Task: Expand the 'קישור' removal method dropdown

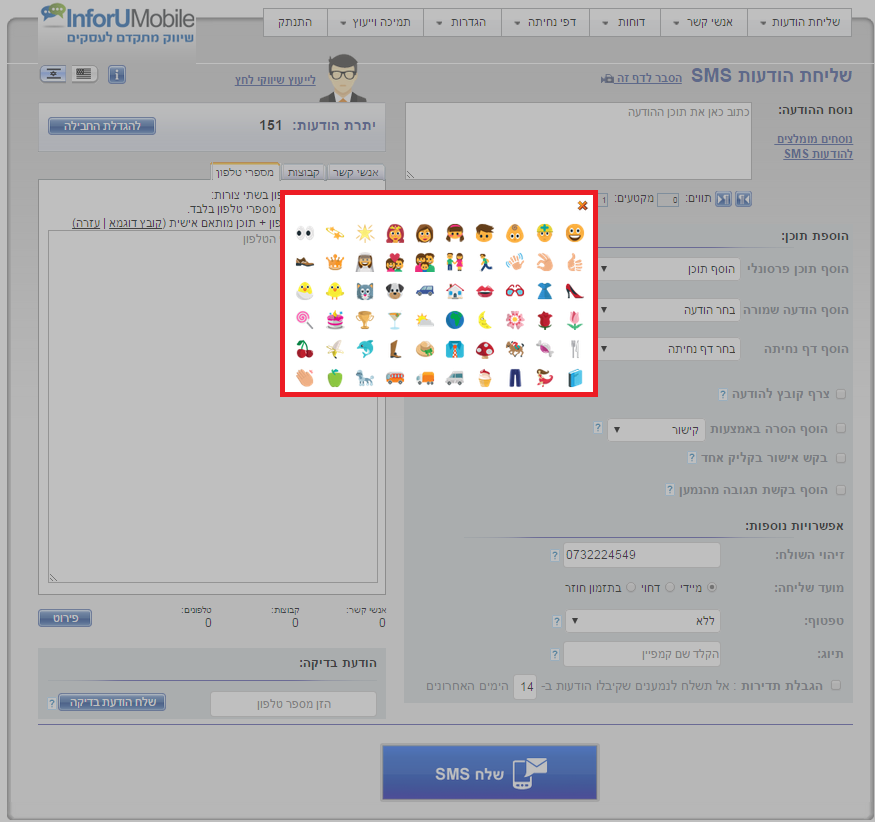Action: [x=656, y=430]
